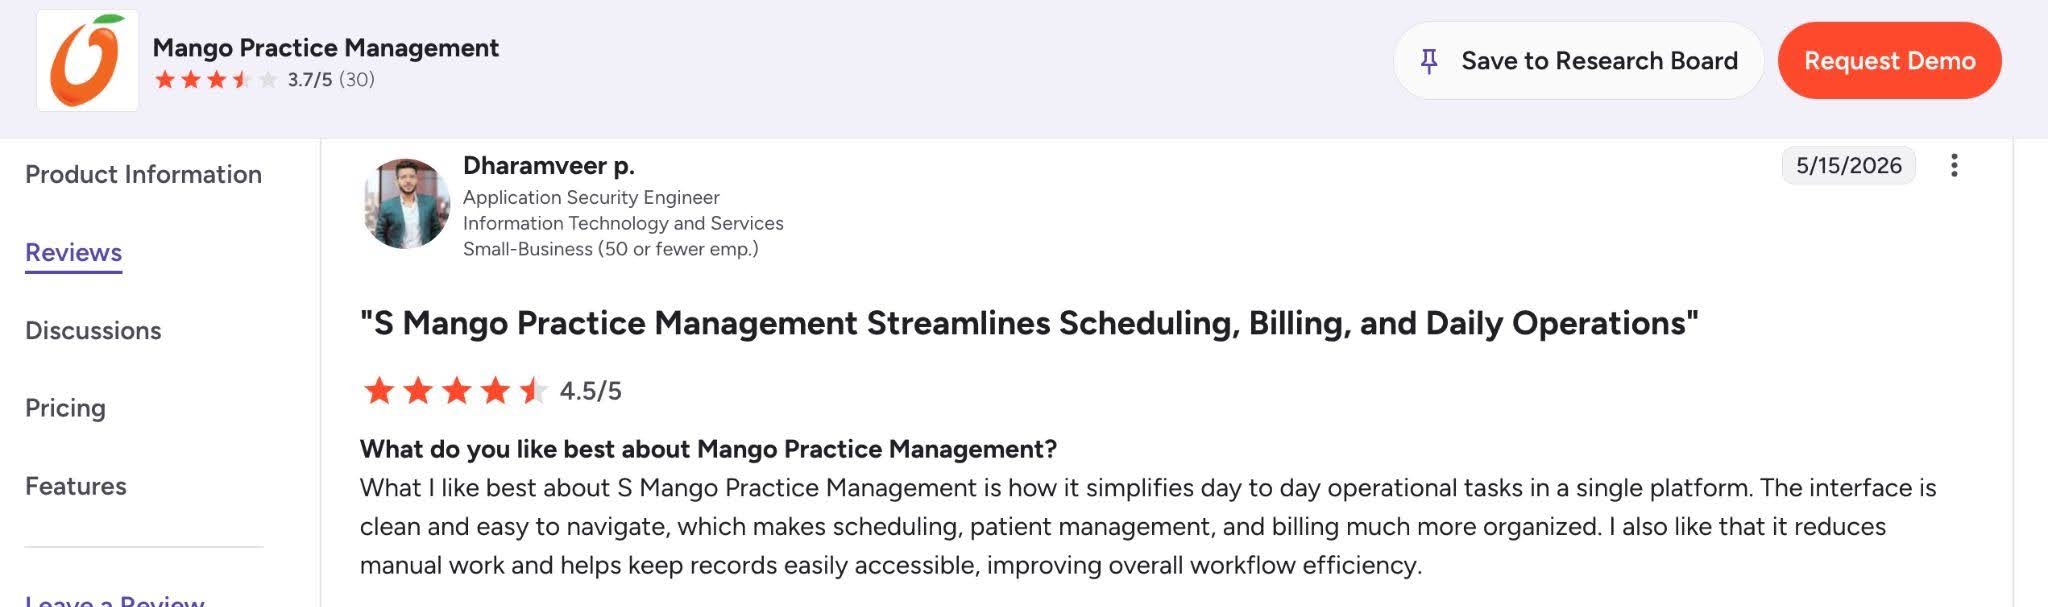Click the 3.7/5 rating text in header
The width and height of the screenshot is (2048, 607).
pos(310,79)
